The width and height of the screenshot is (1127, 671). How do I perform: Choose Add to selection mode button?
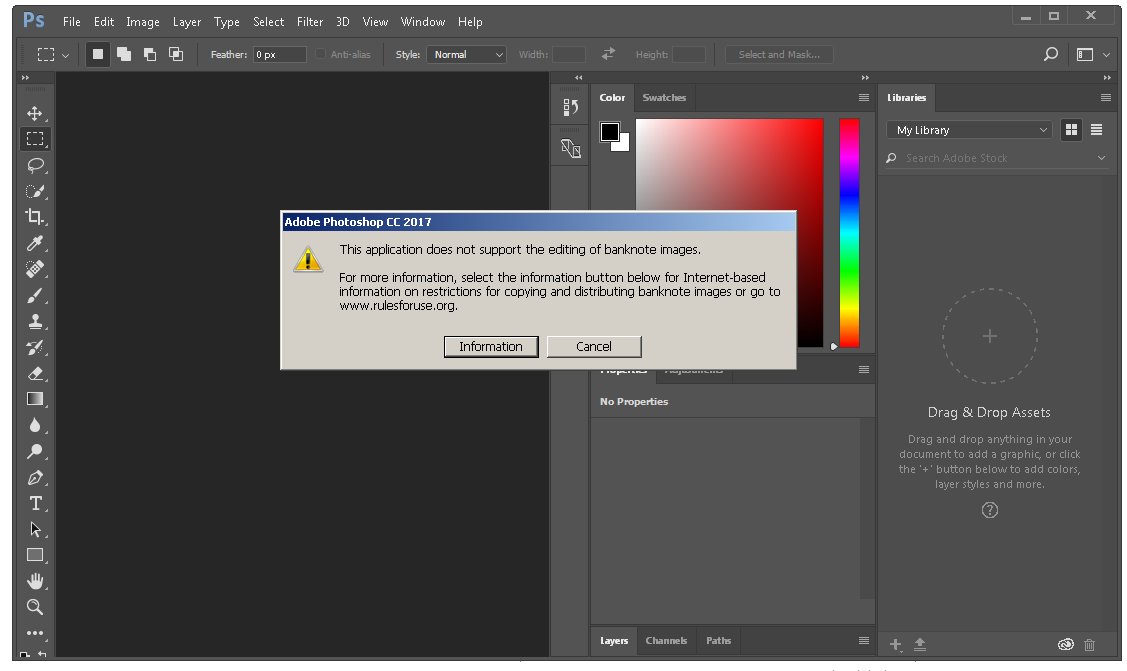coord(124,54)
